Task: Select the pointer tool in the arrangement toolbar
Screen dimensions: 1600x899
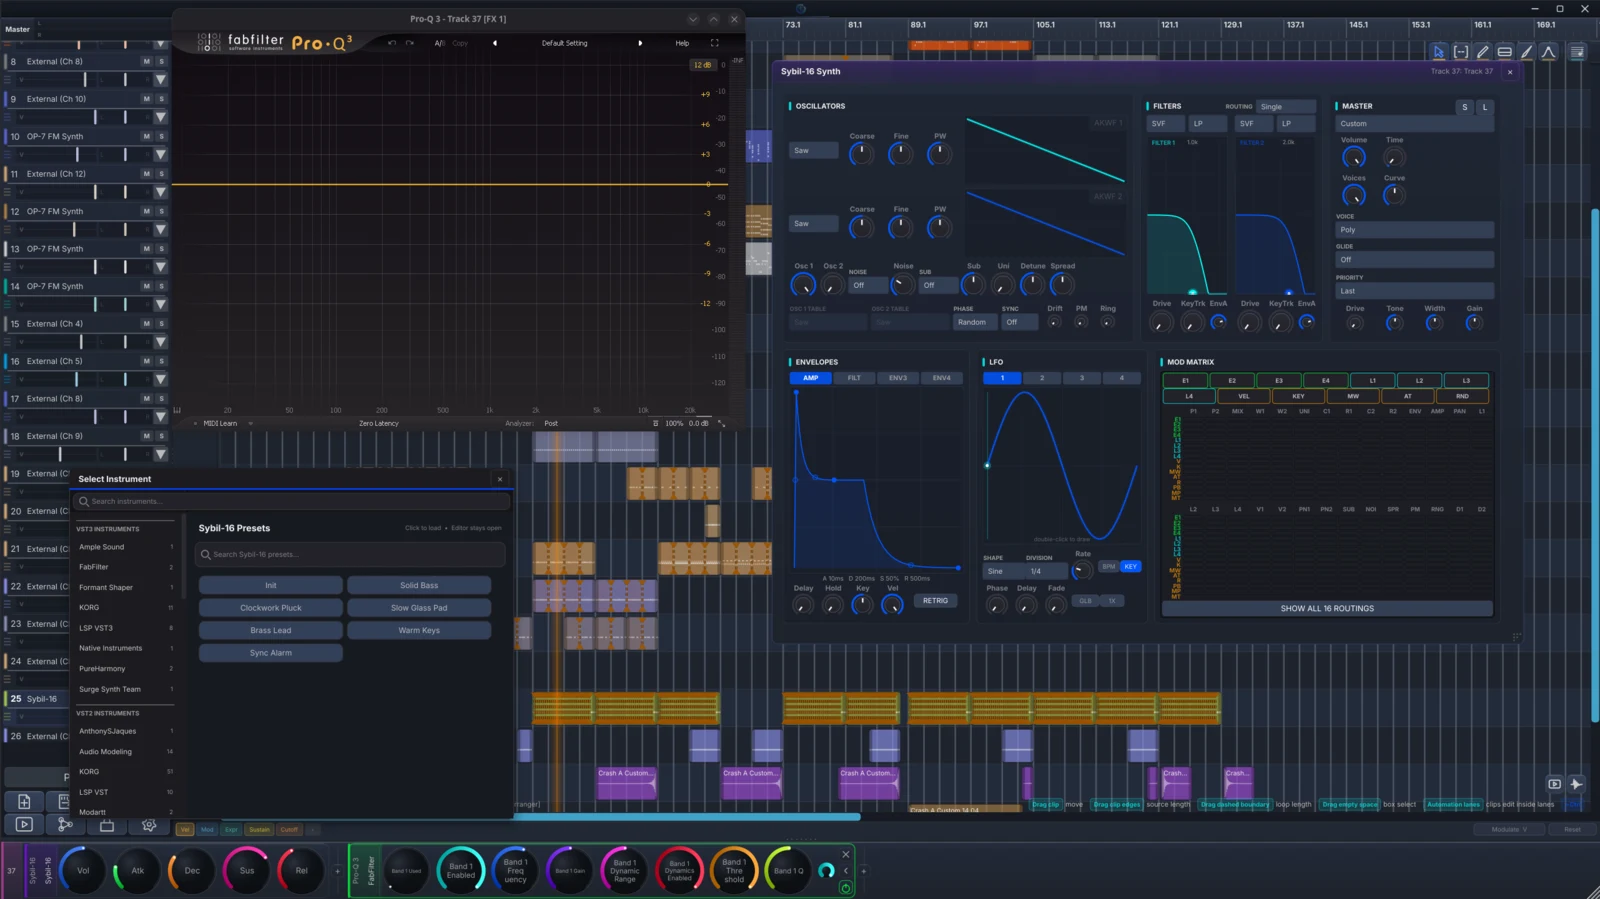Action: click(x=1438, y=52)
